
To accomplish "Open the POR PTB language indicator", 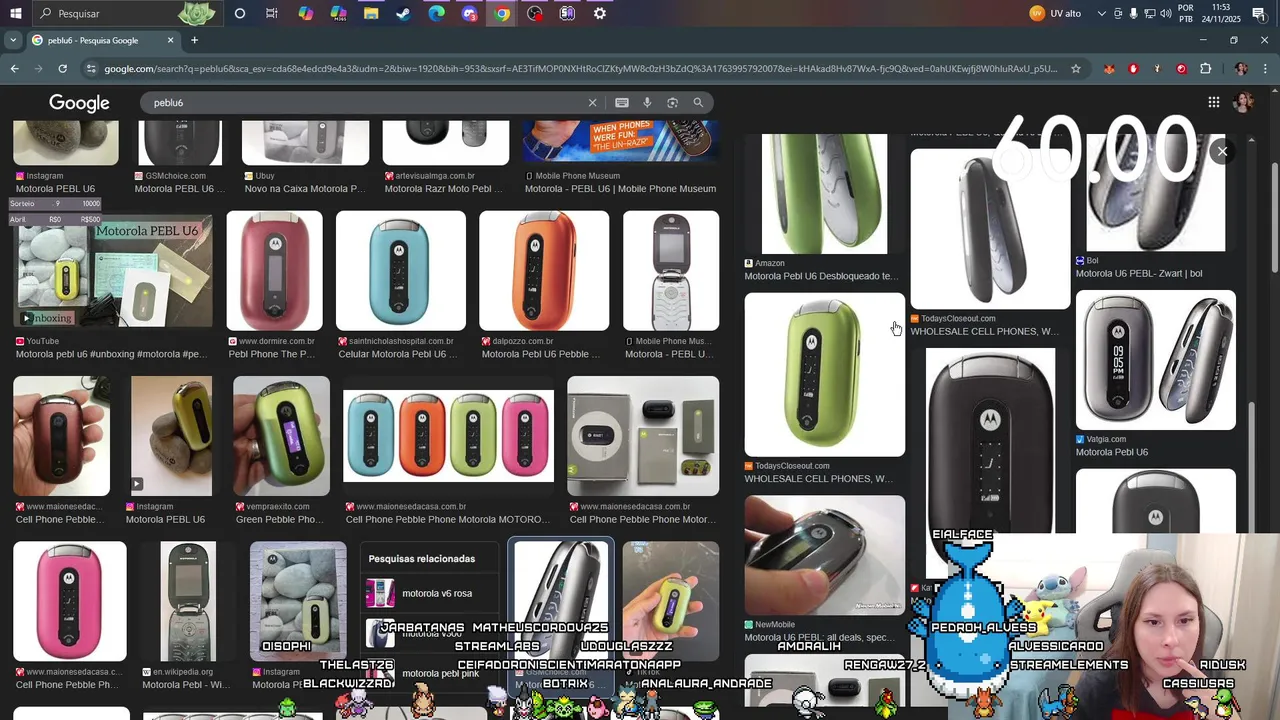I will point(1185,13).
